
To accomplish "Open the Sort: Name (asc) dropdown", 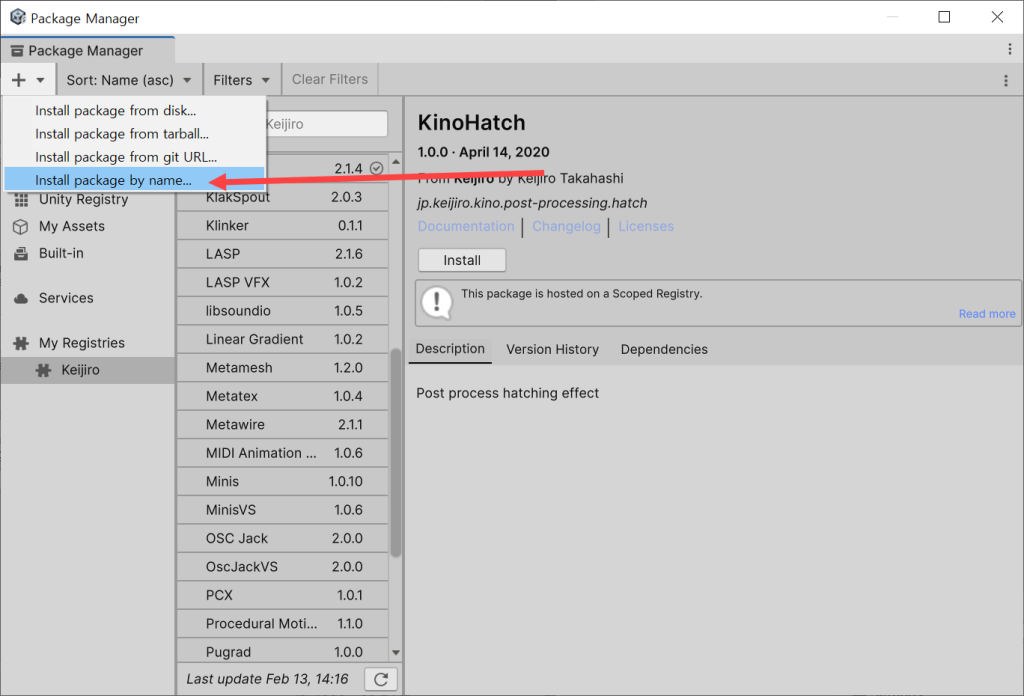I will click(x=130, y=79).
